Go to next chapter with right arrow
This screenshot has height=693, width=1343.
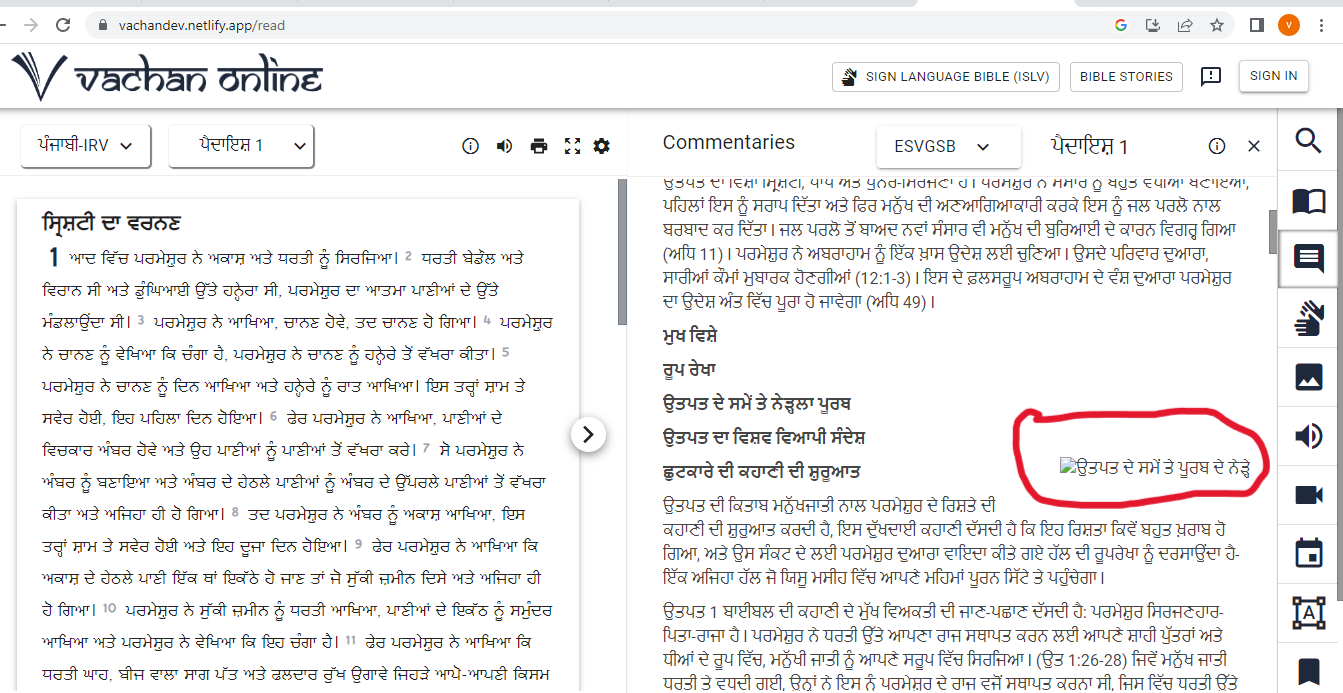point(588,434)
